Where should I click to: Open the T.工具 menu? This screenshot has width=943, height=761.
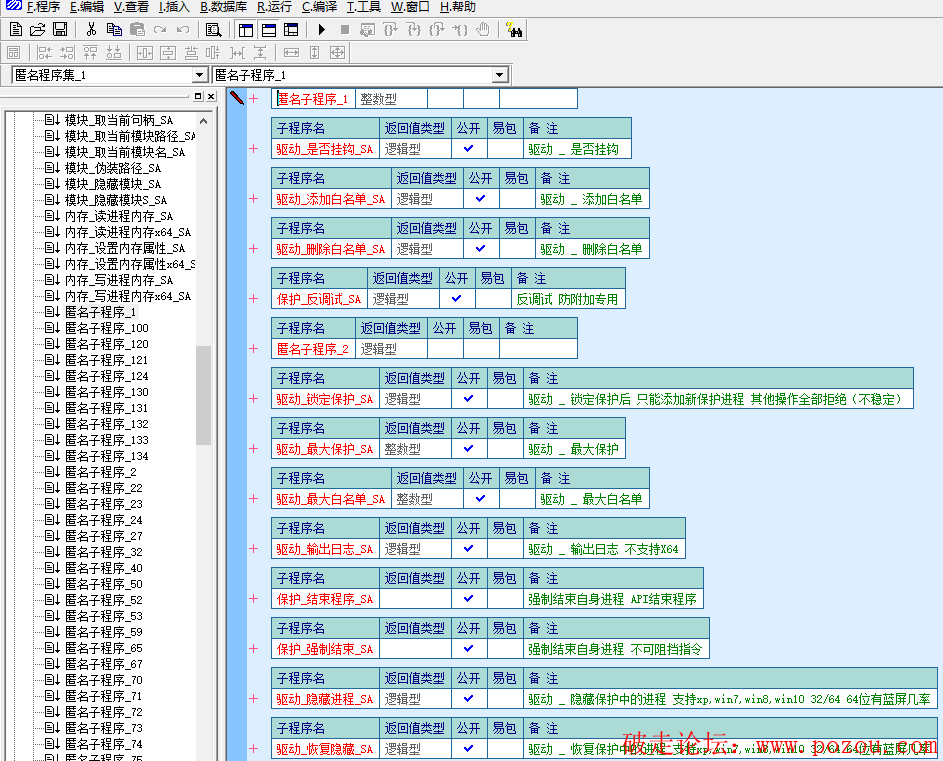tap(364, 7)
